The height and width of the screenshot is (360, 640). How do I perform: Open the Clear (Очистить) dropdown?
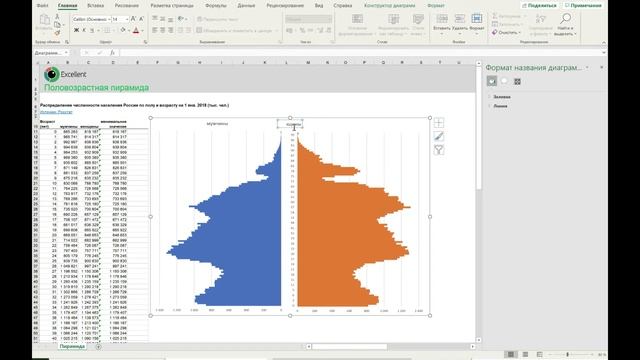click(507, 32)
